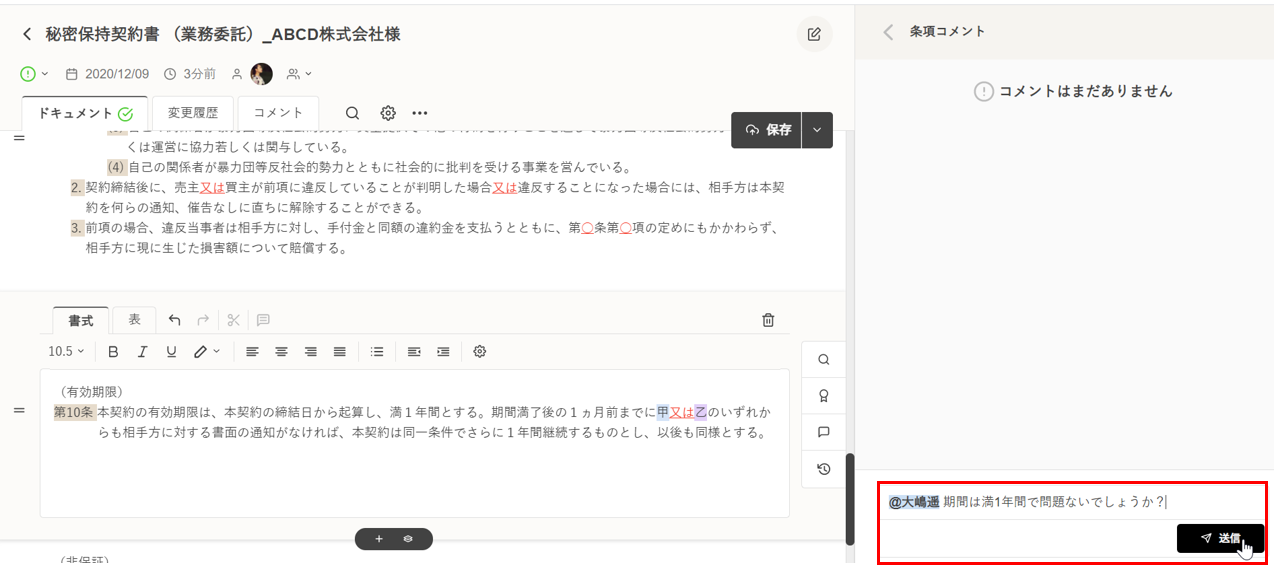Open clause history icon in side strip
1274x578 pixels.
click(x=824, y=468)
